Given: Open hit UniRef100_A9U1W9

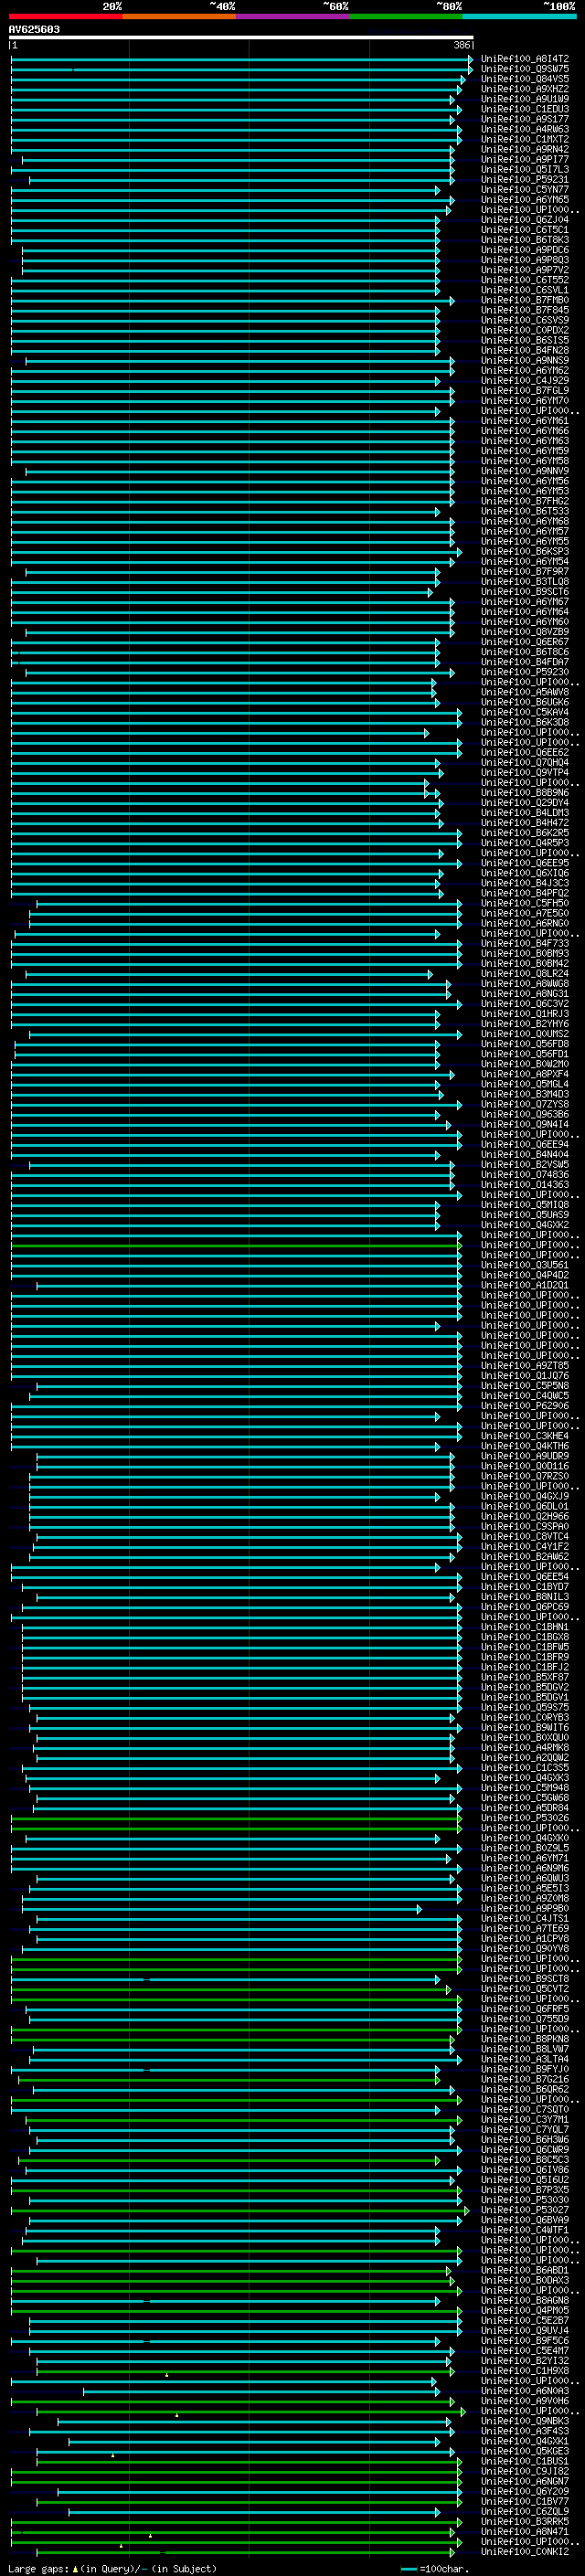Looking at the screenshot, I should (x=525, y=99).
